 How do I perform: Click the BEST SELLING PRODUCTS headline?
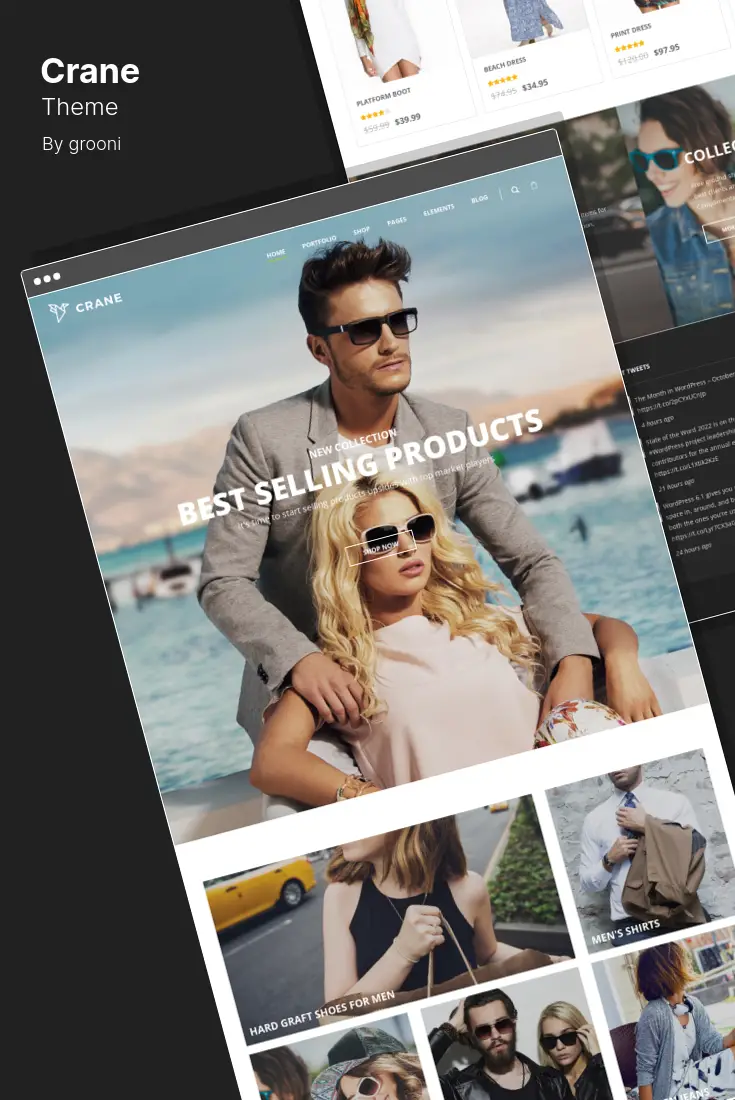click(x=360, y=467)
